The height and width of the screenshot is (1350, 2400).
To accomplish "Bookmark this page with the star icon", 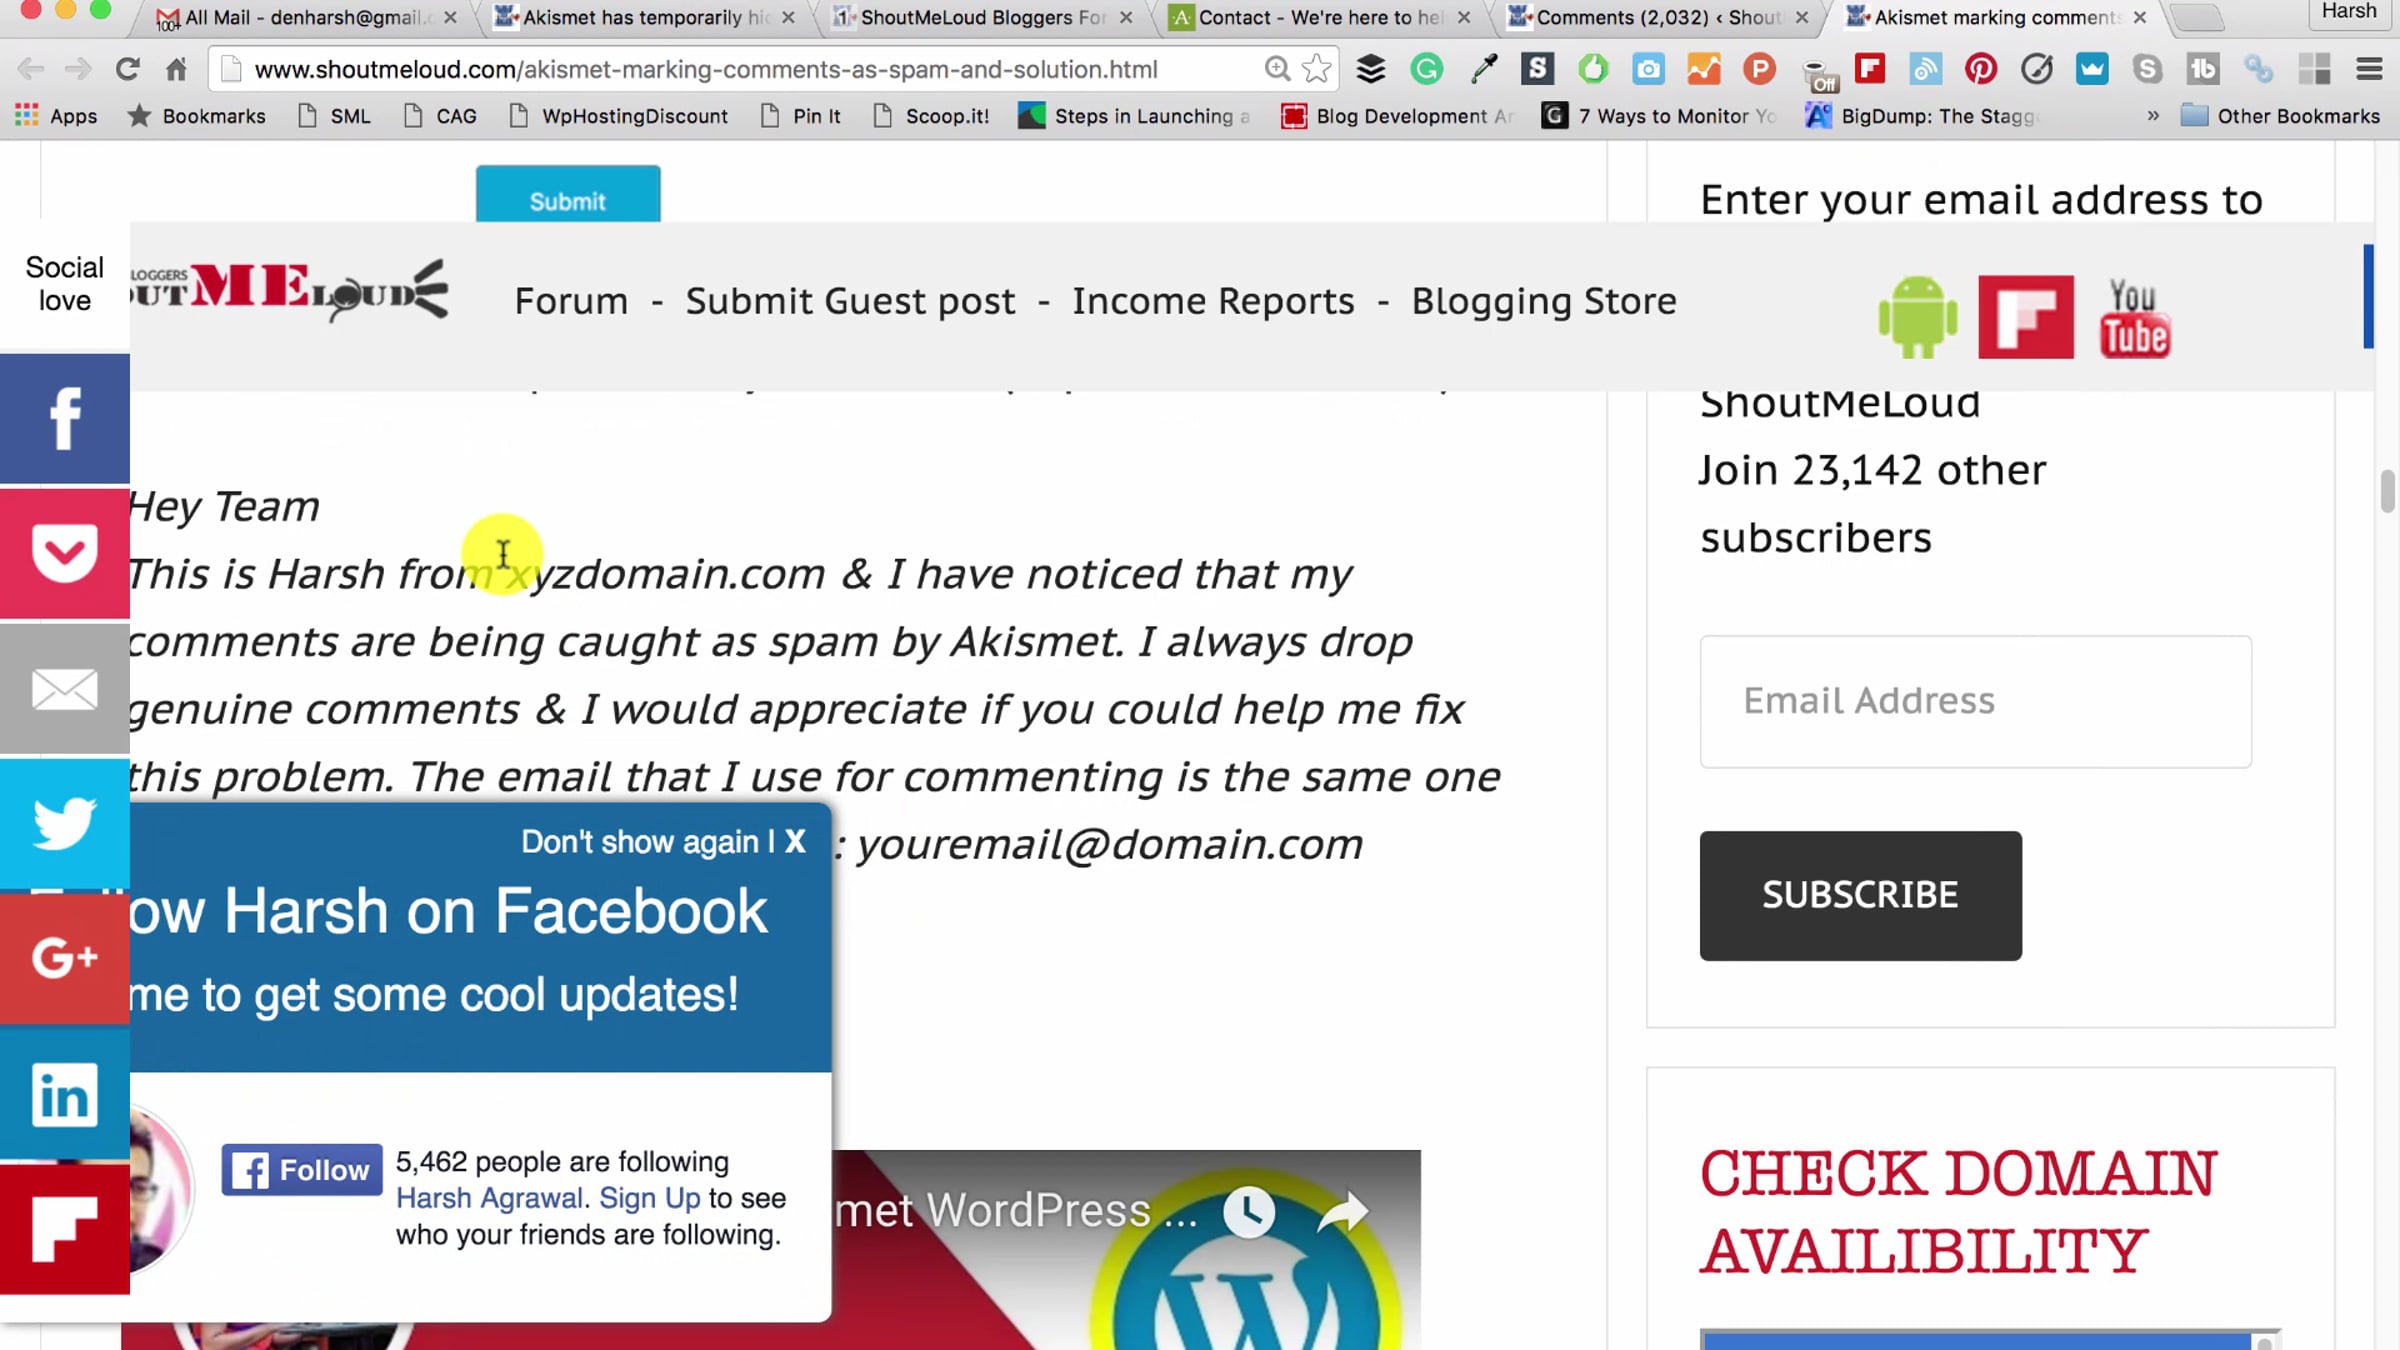I will 1317,69.
